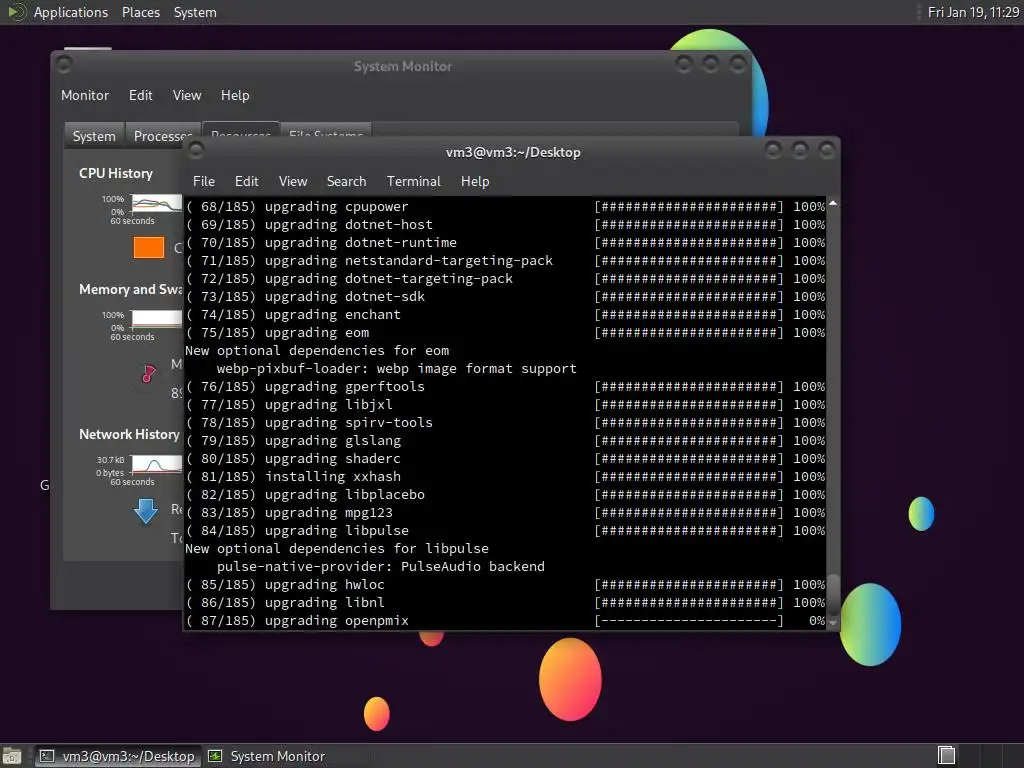Image resolution: width=1024 pixels, height=768 pixels.
Task: Click the line 'upgrading cpupower'
Action: [505, 206]
